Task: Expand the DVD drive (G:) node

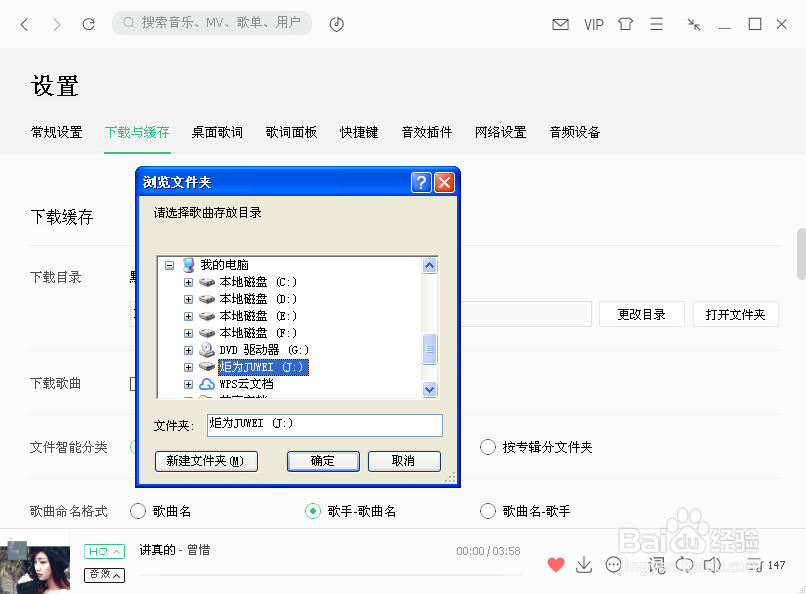Action: (x=188, y=350)
